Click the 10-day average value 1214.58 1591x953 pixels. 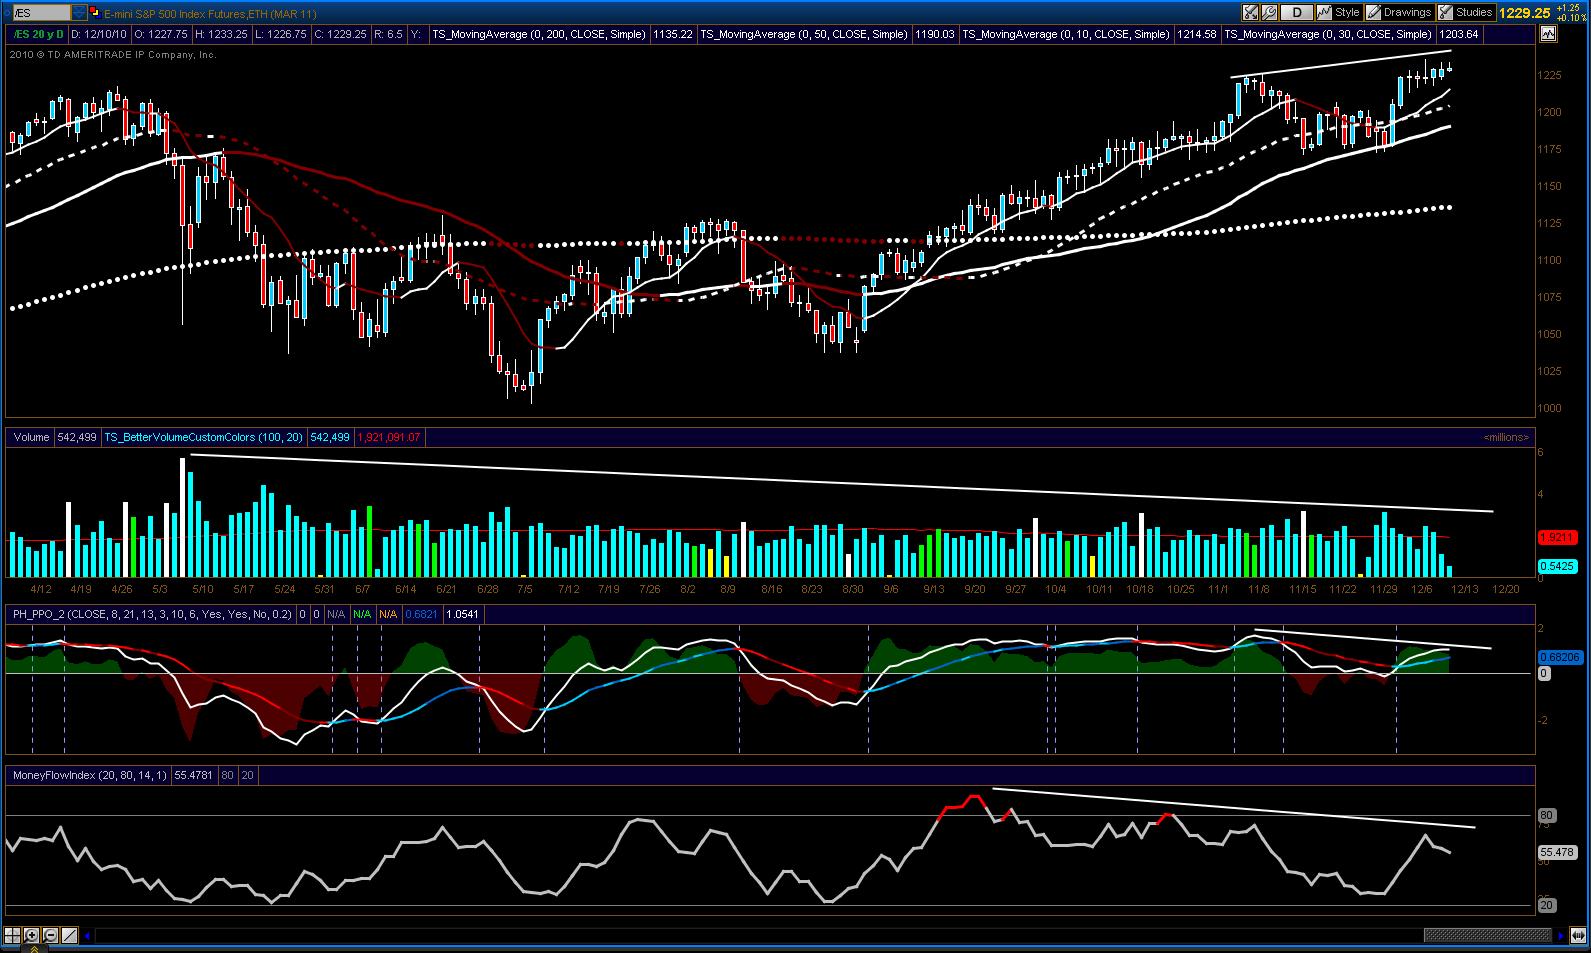point(1197,34)
